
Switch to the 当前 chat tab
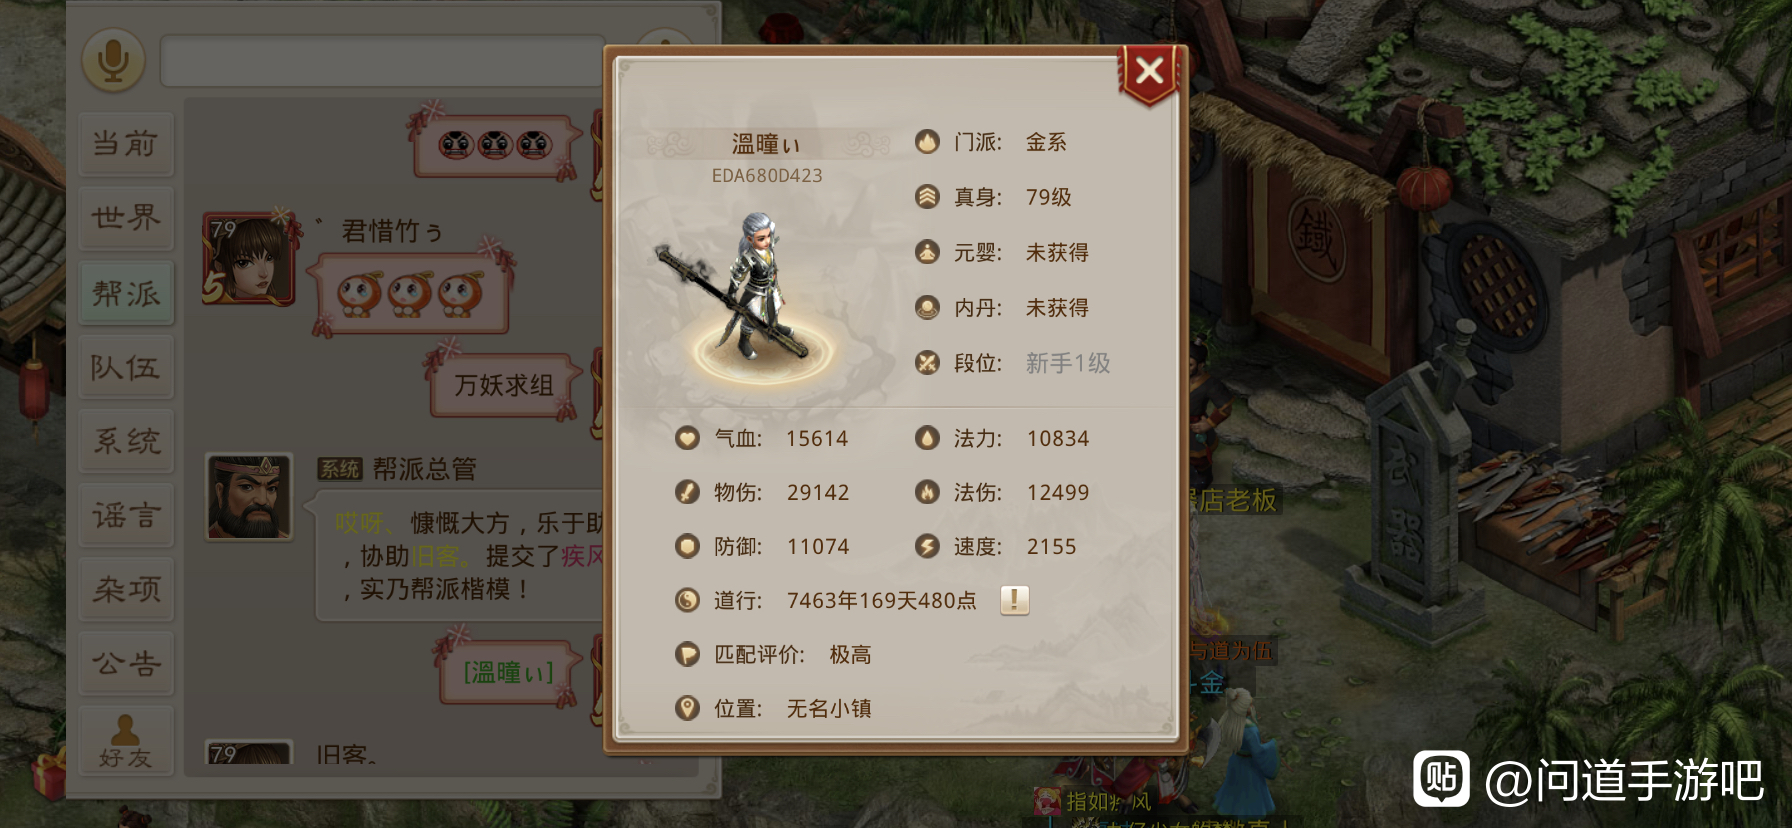tap(126, 144)
